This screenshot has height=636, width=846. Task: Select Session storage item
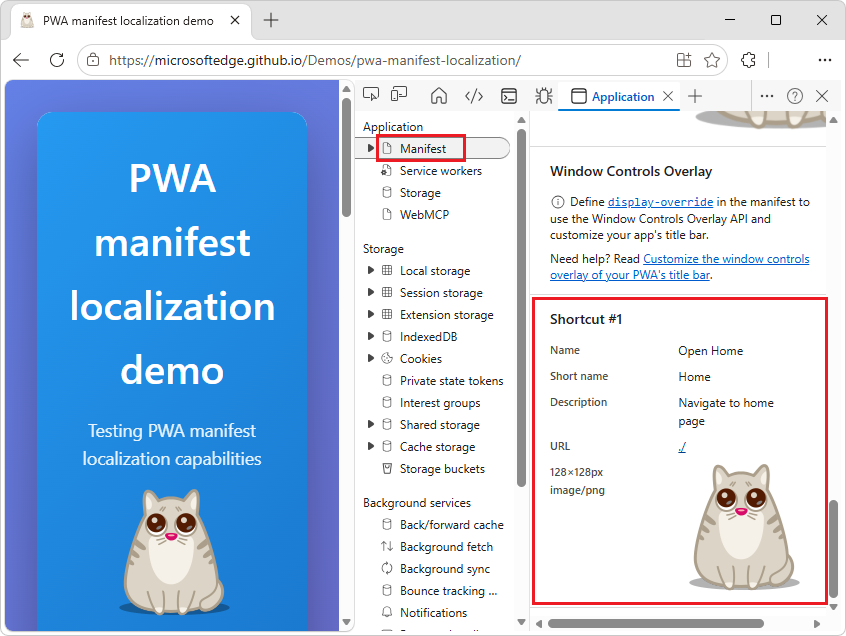441,293
